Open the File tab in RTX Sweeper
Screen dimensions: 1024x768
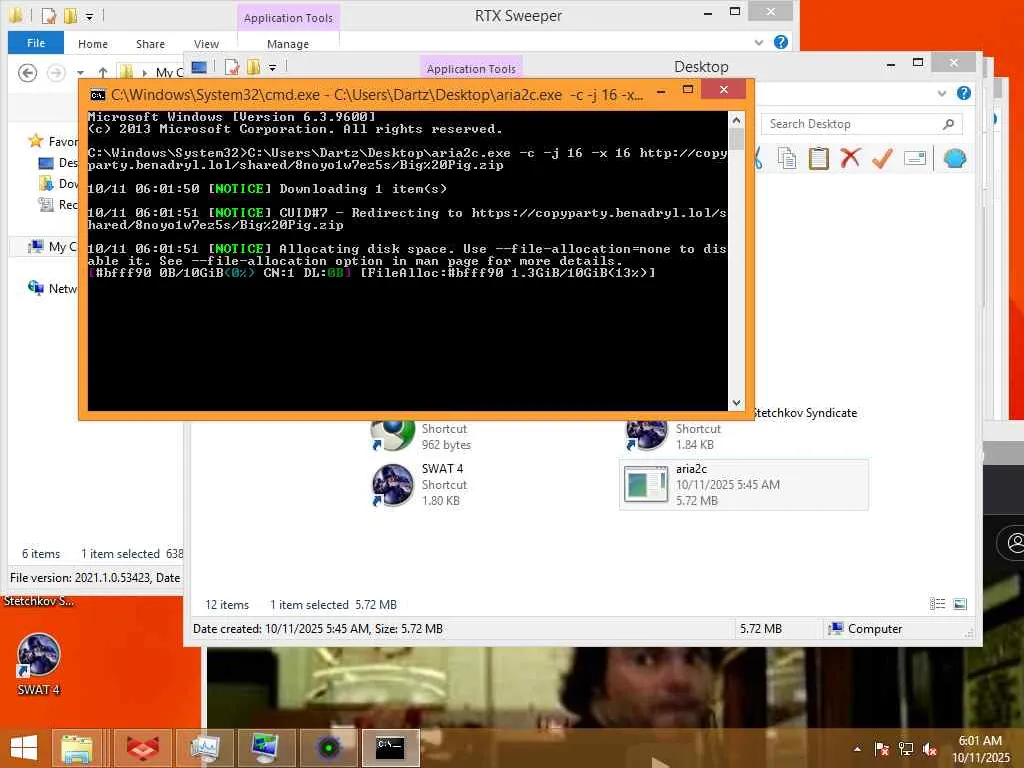36,43
